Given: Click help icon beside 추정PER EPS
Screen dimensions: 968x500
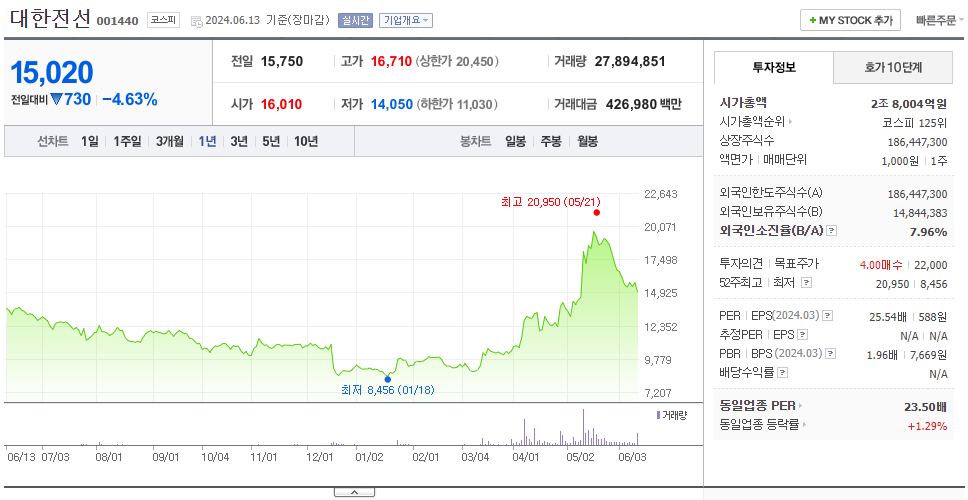Looking at the screenshot, I should point(803,335).
